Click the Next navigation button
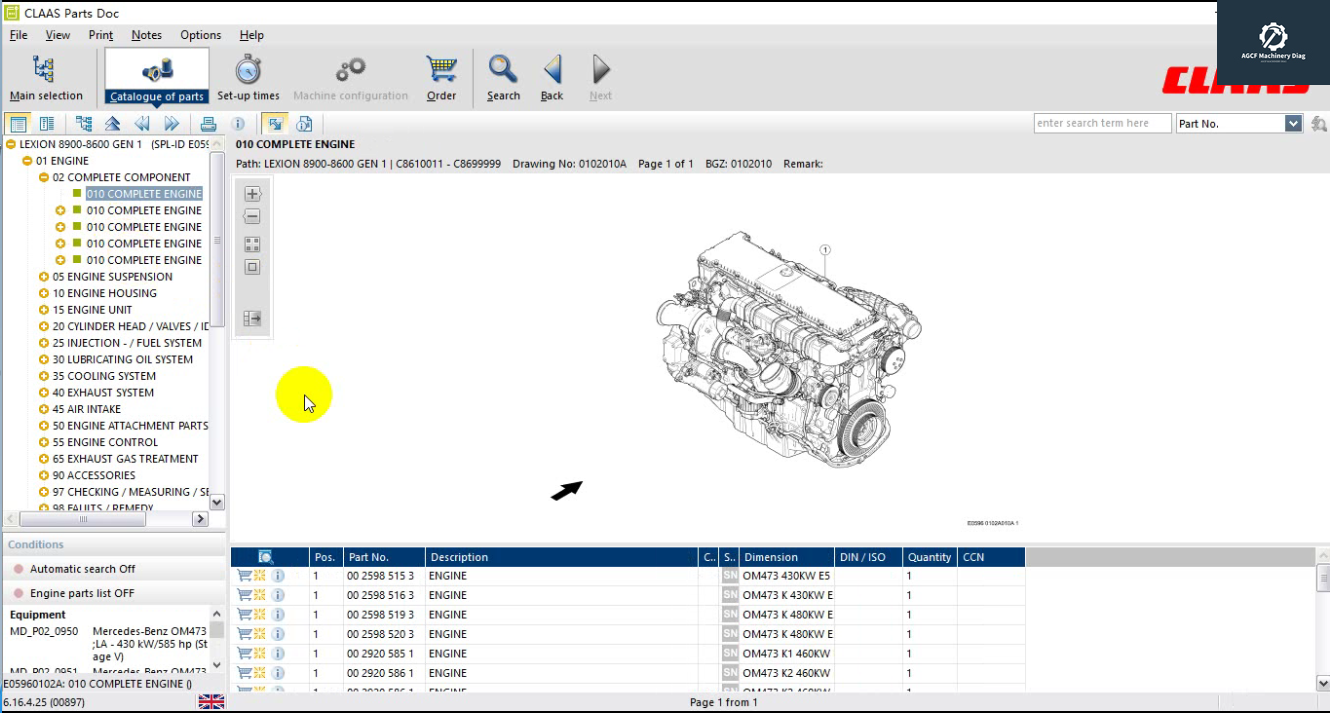Screen dimensions: 1330x713 tap(599, 70)
